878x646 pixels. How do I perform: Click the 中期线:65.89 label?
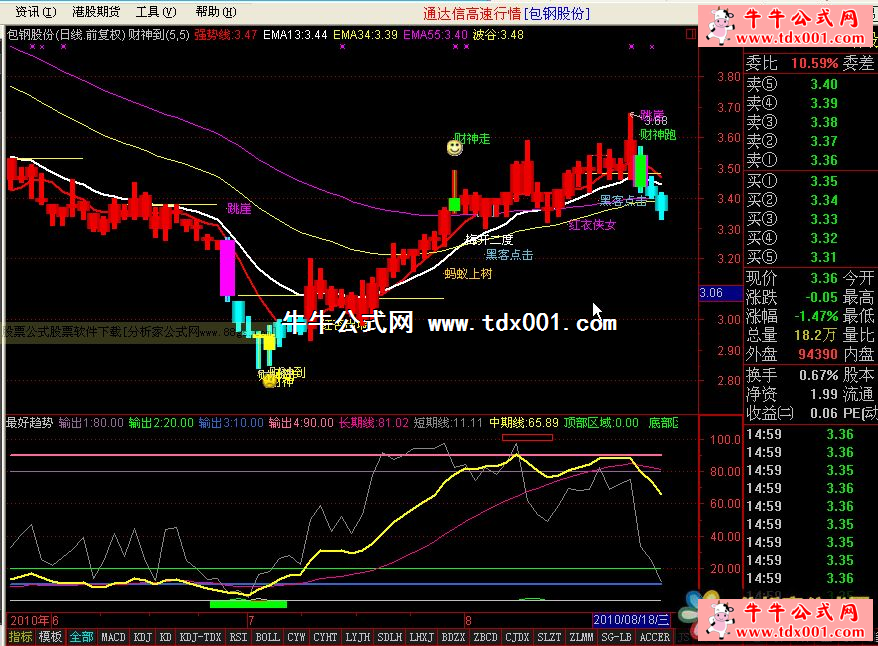[524, 423]
